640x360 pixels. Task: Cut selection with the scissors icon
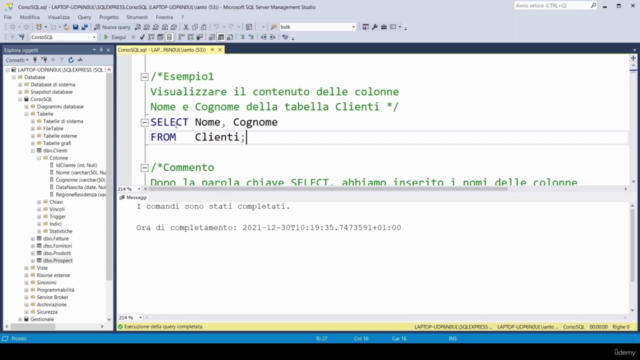[186, 27]
